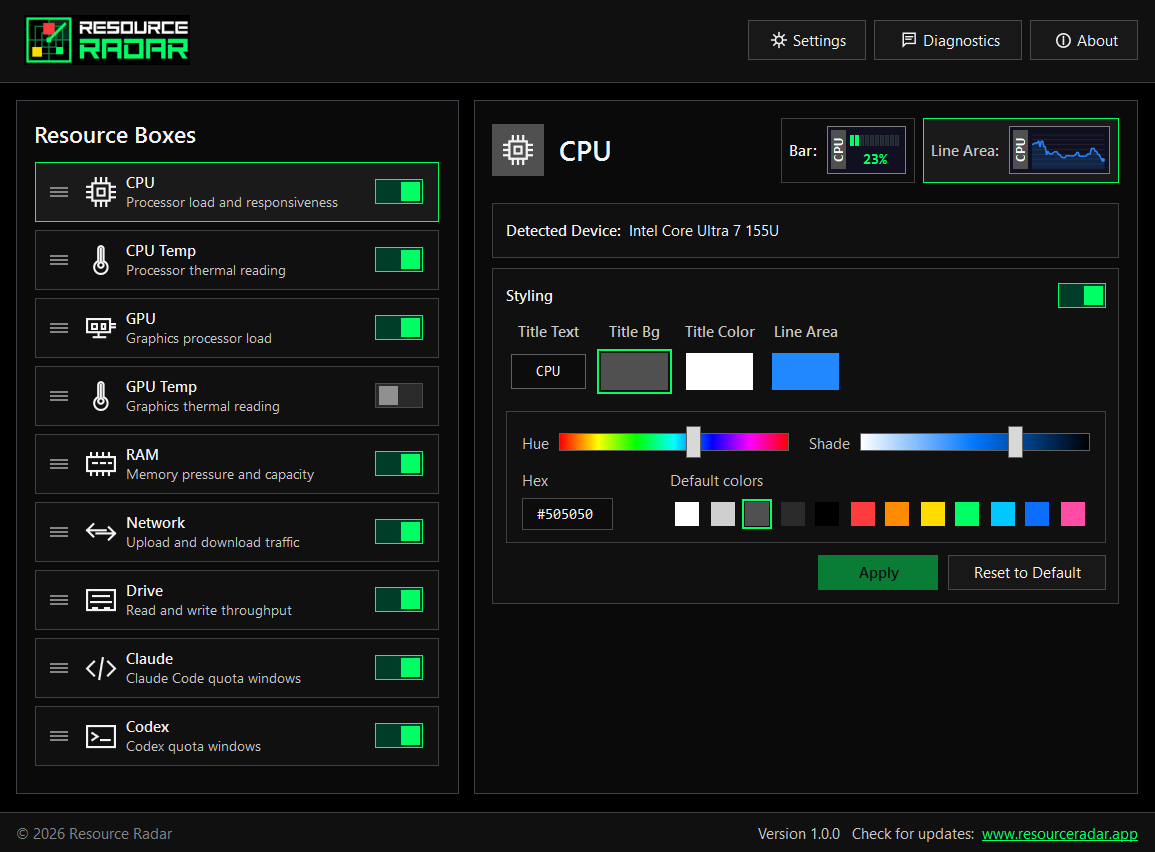
Task: Click the Drive disk icon
Action: (x=101, y=600)
